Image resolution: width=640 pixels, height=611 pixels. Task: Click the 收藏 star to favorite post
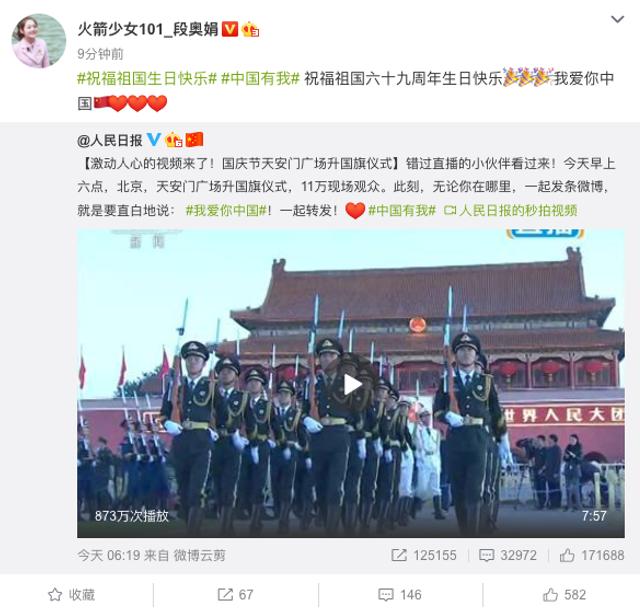[71, 595]
